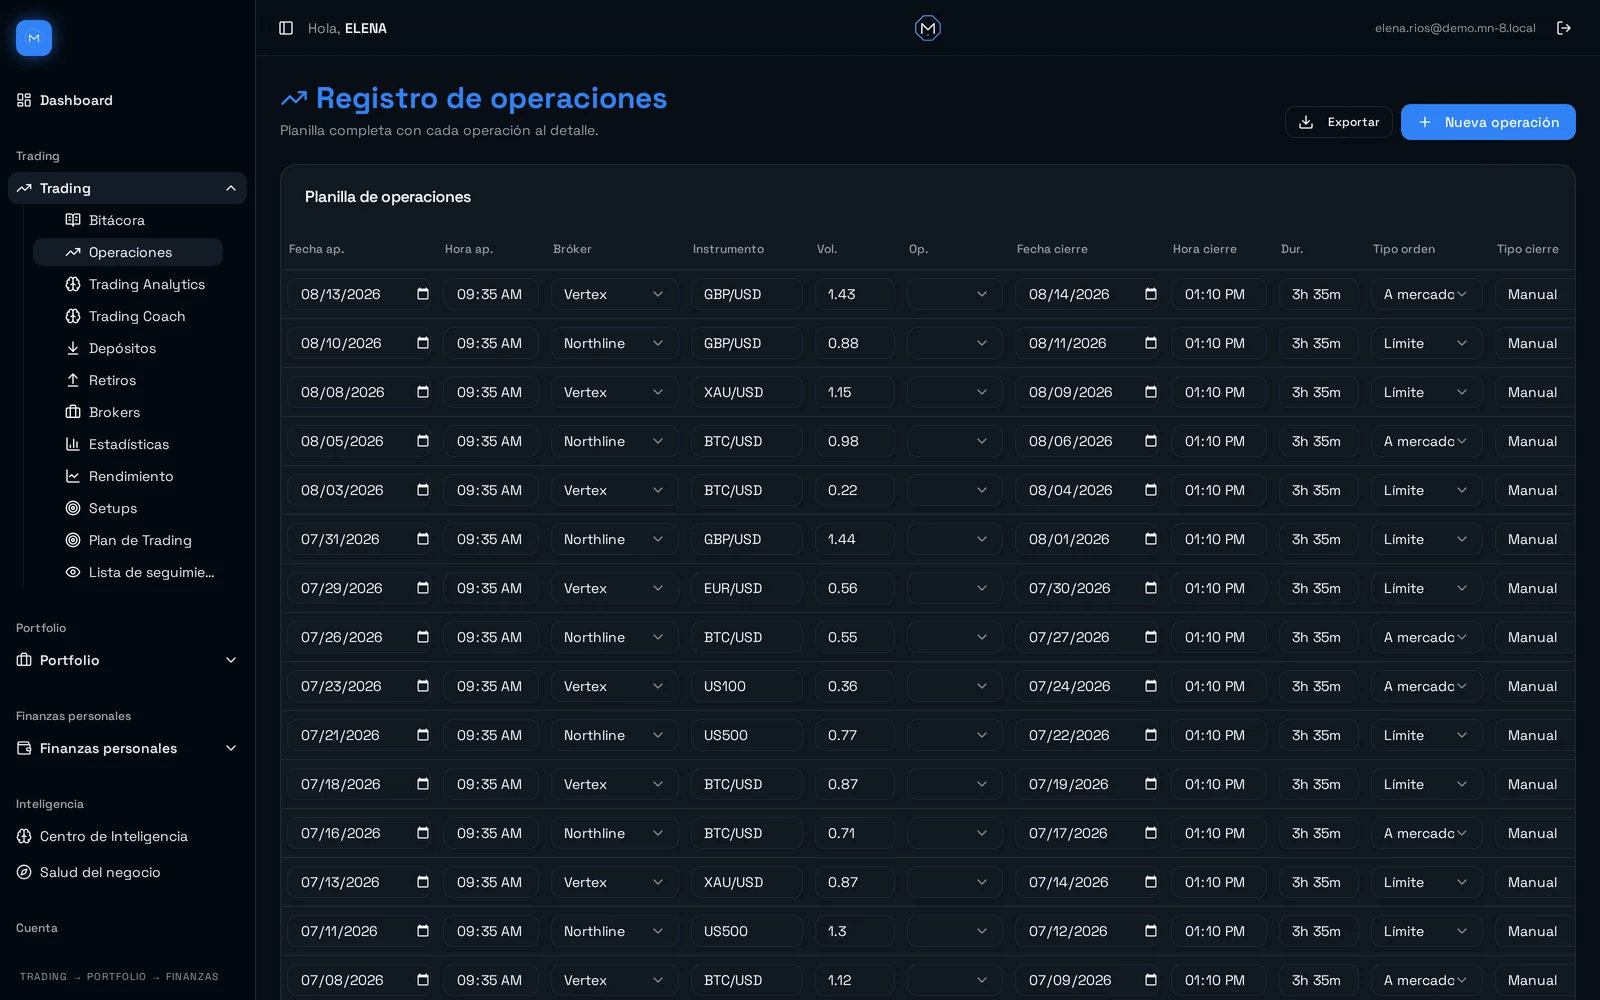Click the Exportar button
The height and width of the screenshot is (1000, 1600).
pos(1338,122)
